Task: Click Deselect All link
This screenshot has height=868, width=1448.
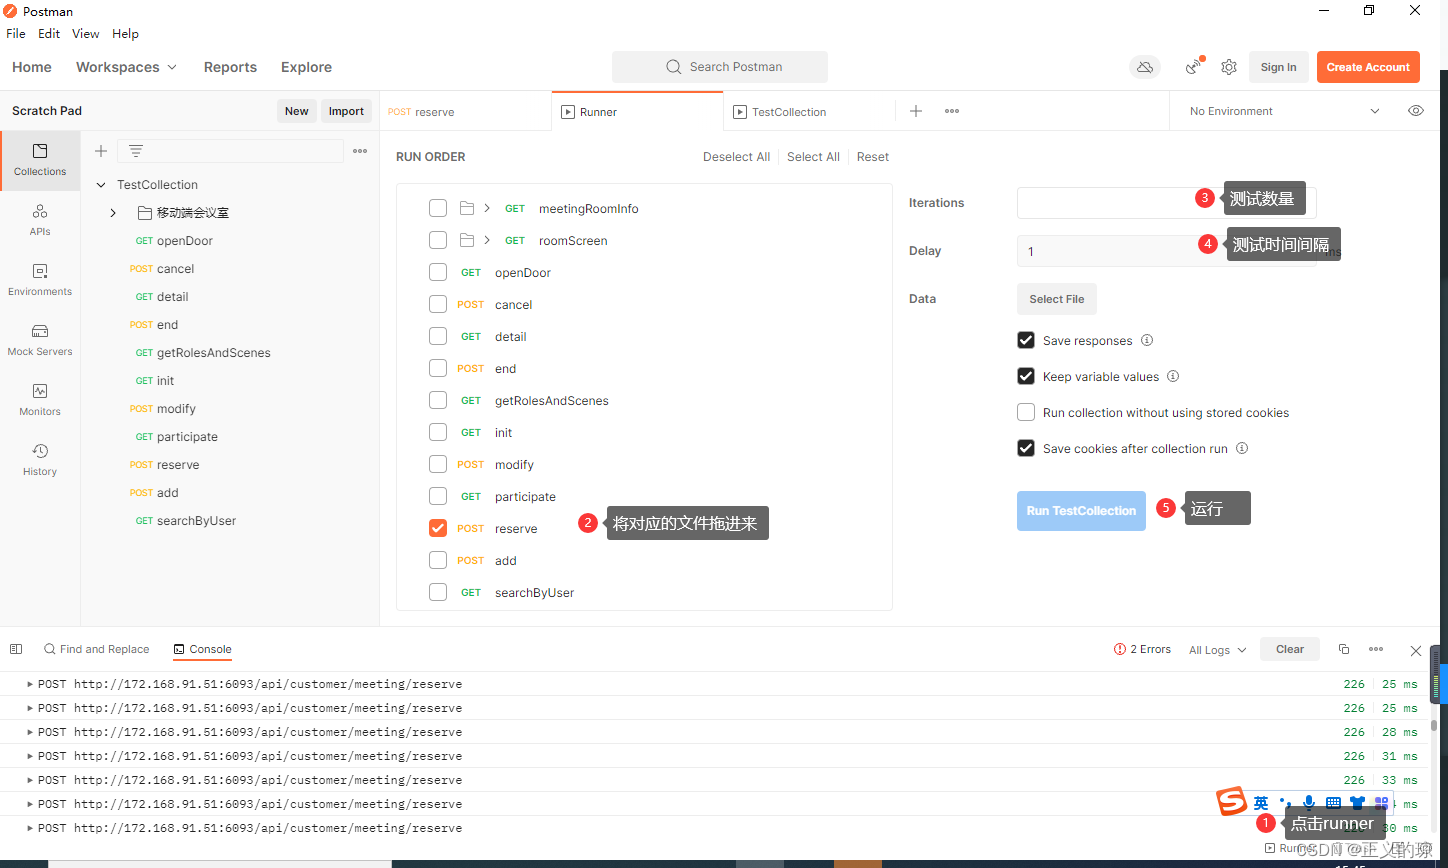Action: pyautogui.click(x=736, y=157)
